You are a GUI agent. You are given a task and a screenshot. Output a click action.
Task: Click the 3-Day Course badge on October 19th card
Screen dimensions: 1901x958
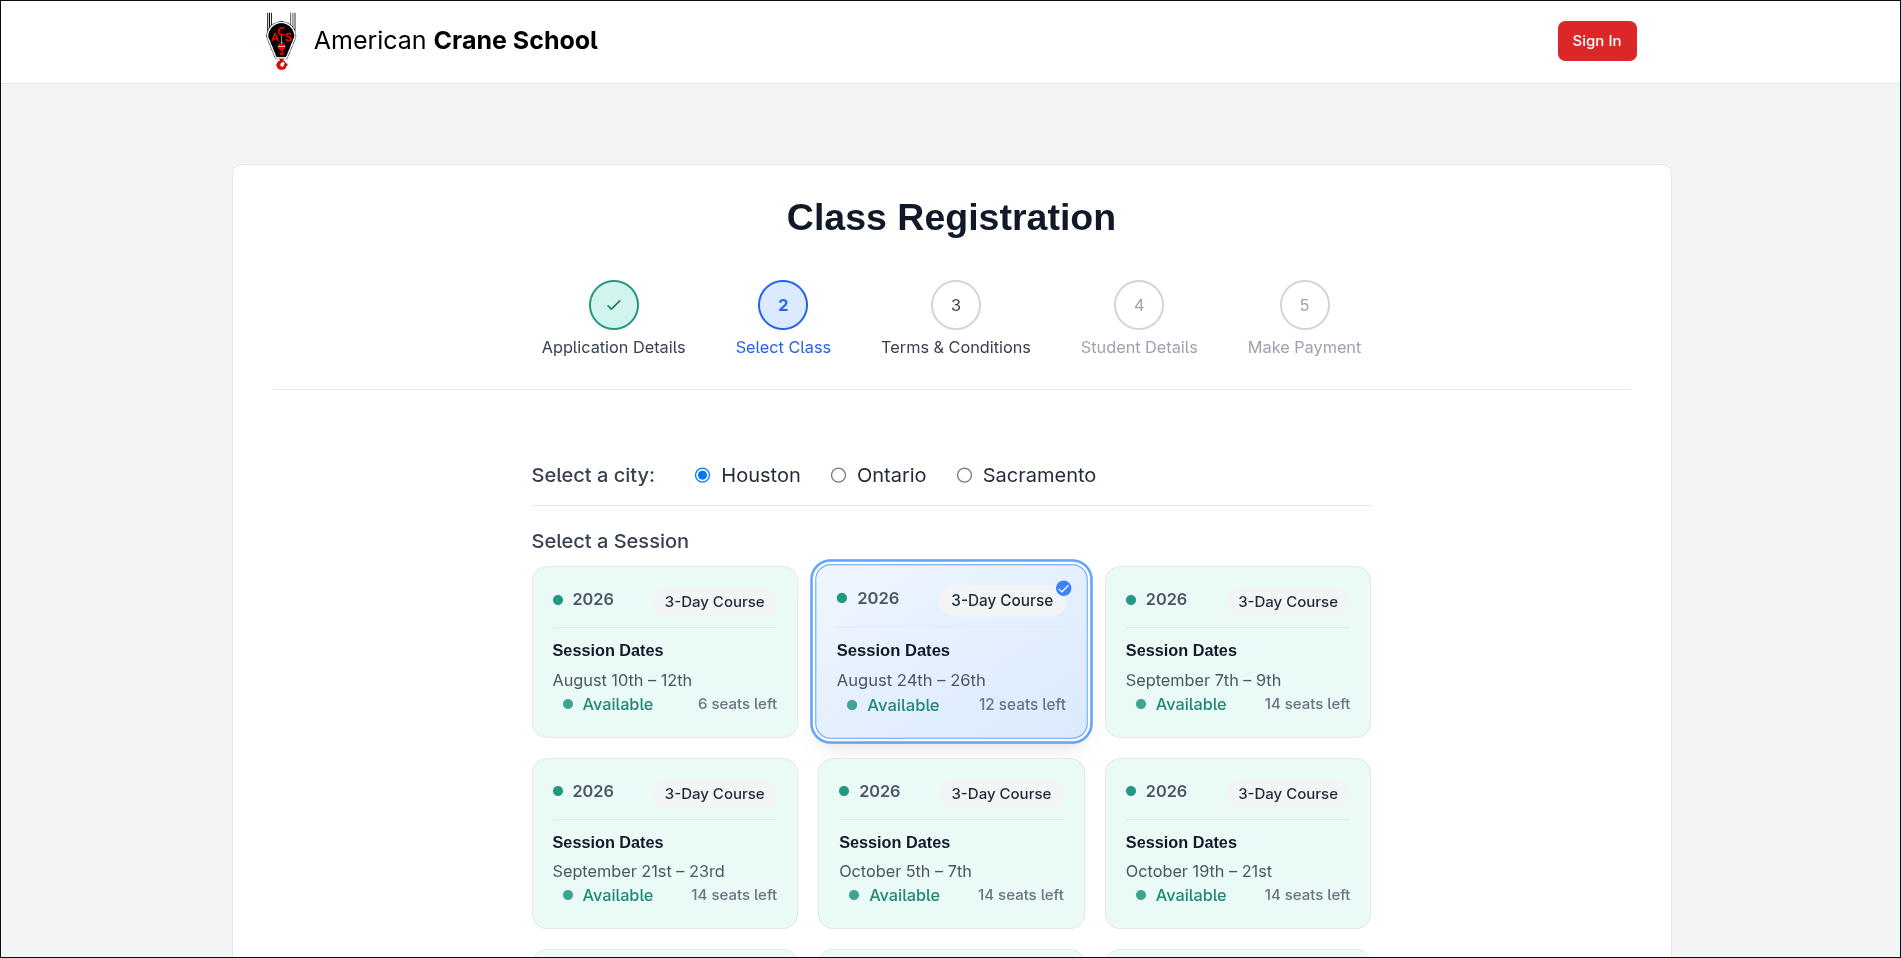coord(1288,793)
